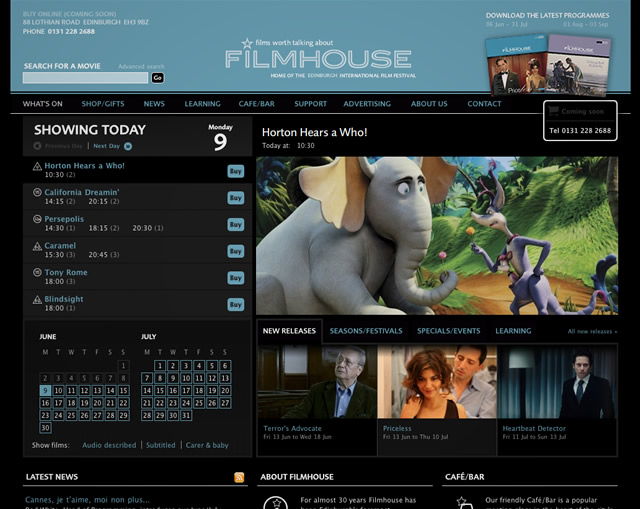The height and width of the screenshot is (509, 640).
Task: Go to the Learning nav item
Action: [202, 104]
